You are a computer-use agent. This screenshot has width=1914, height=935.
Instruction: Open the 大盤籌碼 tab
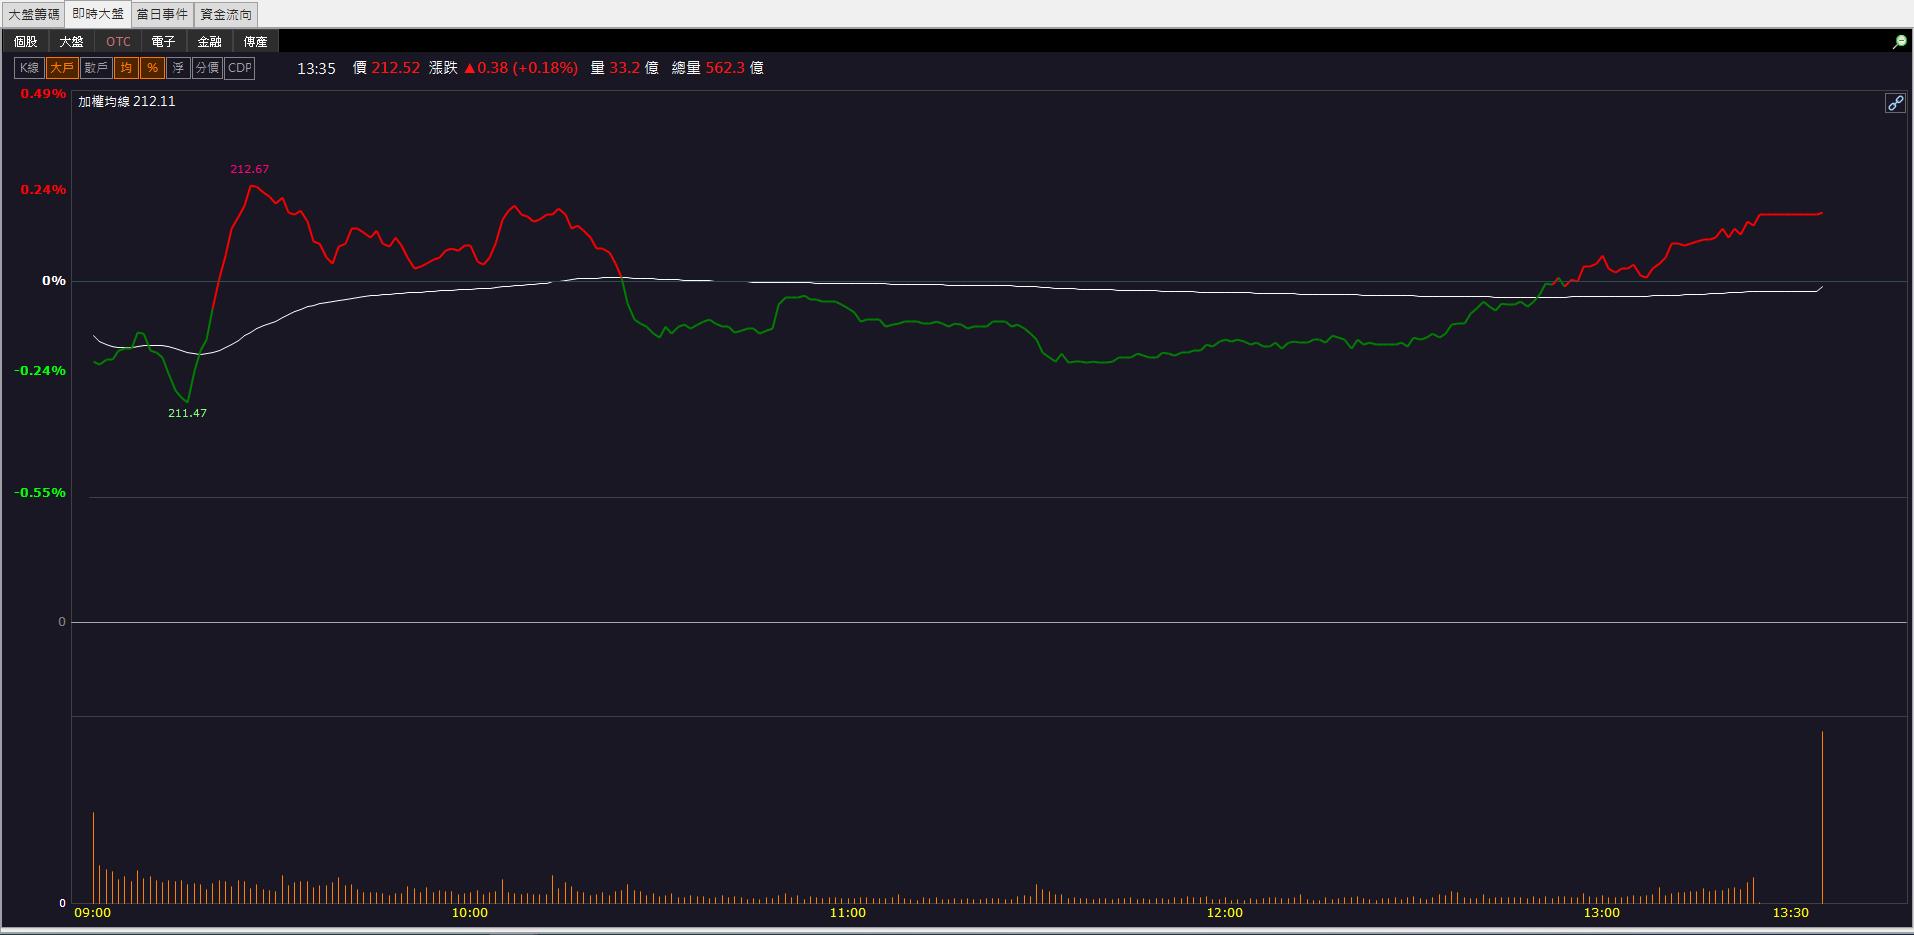pos(34,14)
